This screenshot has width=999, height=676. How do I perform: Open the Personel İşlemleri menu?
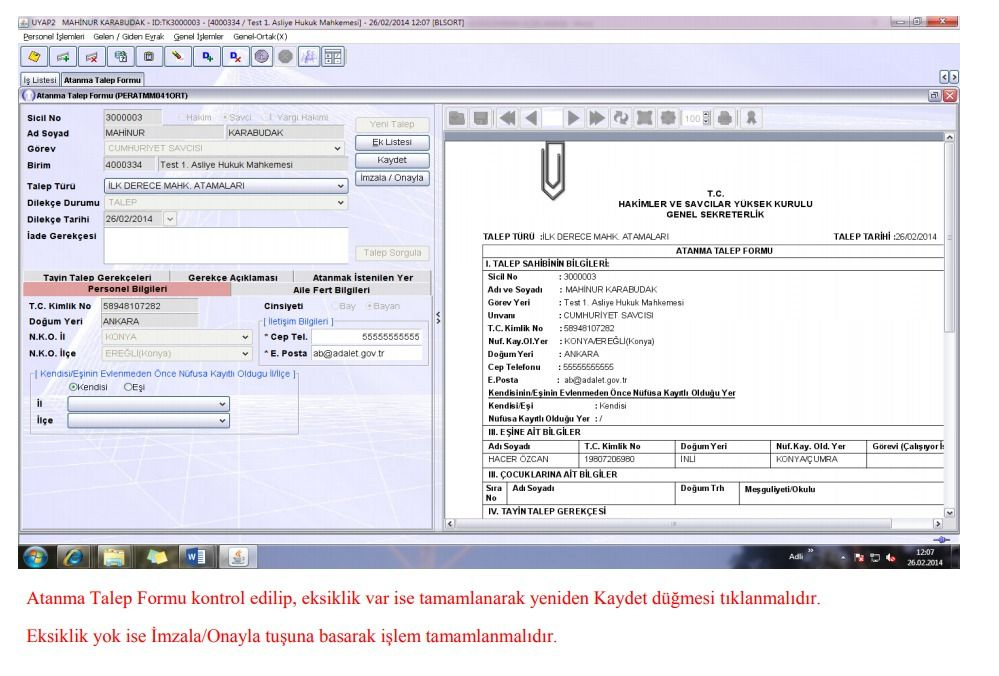(x=54, y=37)
